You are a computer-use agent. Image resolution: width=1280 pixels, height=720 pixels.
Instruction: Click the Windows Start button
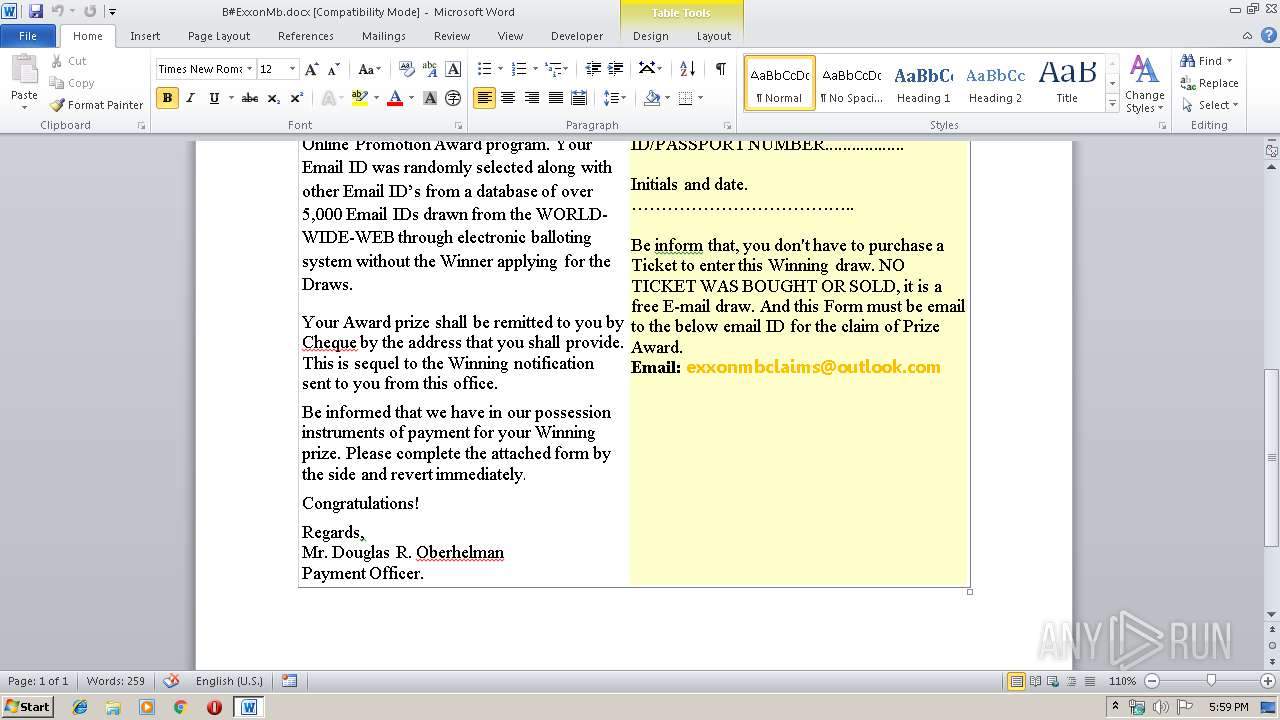(x=27, y=706)
